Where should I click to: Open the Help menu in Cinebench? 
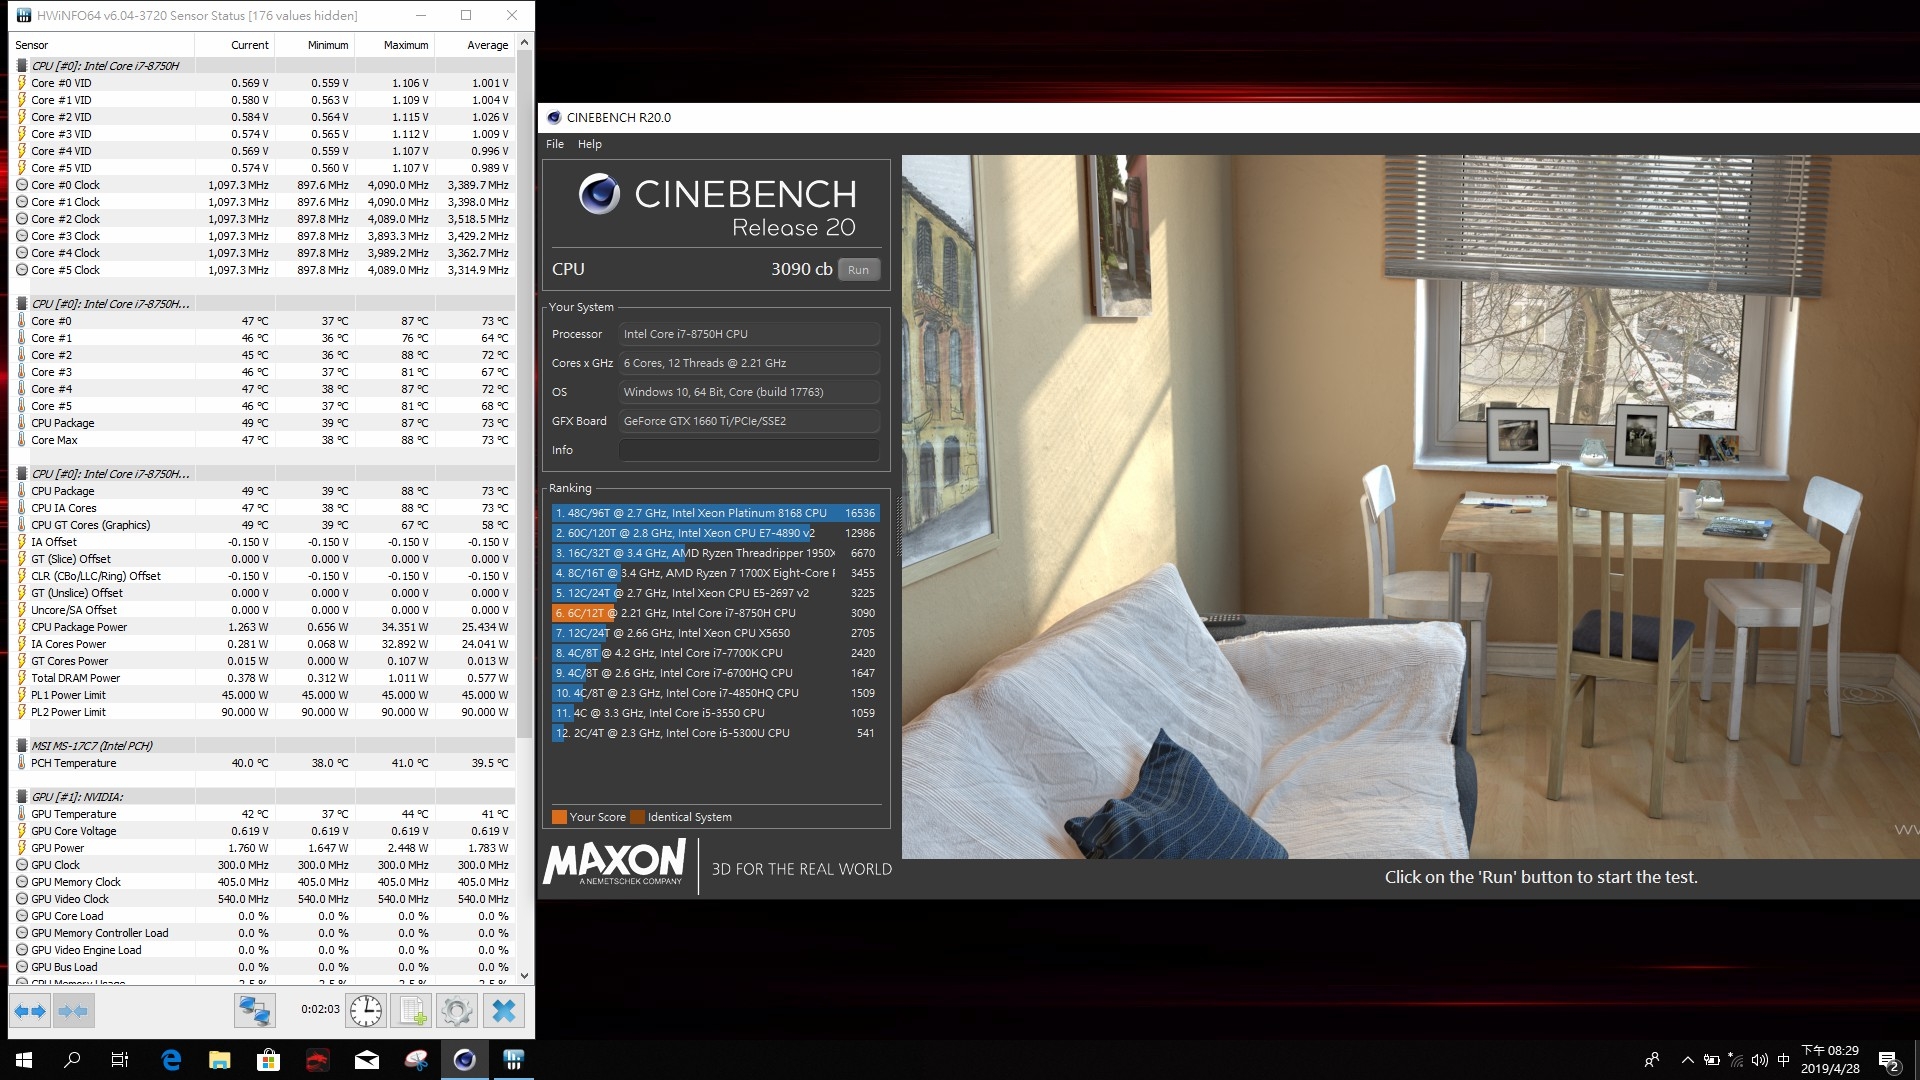590,144
